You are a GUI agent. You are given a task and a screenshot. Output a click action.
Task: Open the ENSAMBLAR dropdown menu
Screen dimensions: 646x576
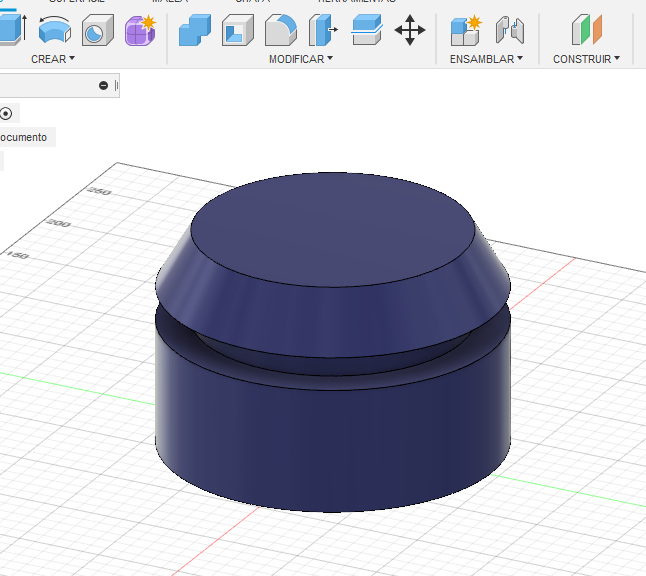point(487,59)
